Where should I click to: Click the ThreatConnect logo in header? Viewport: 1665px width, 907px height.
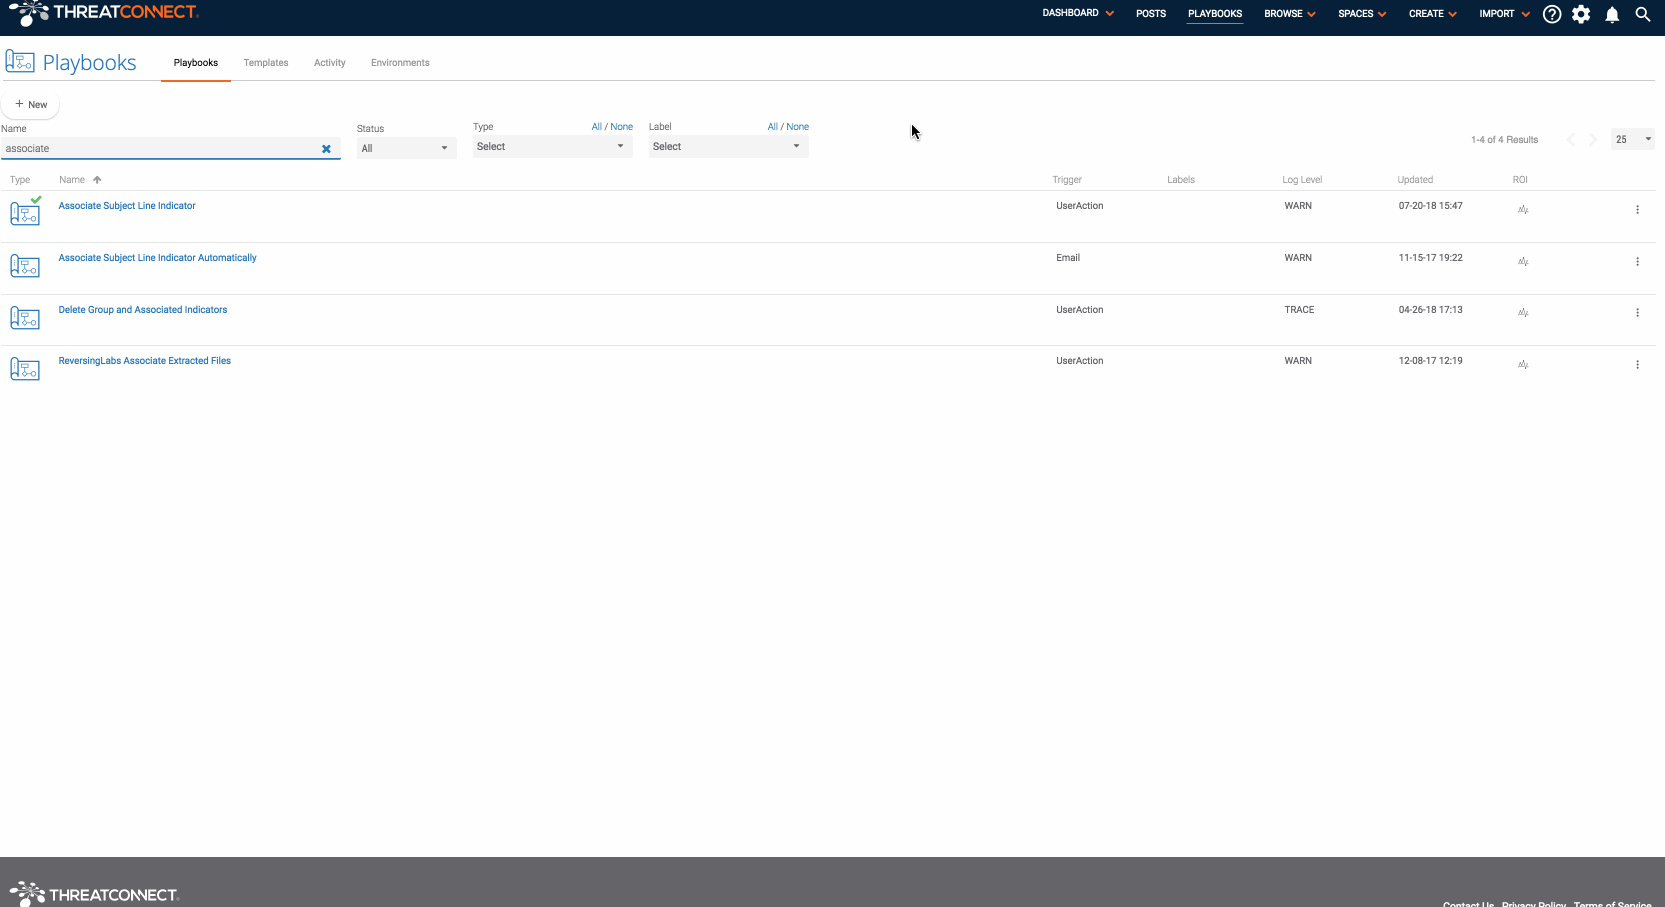[x=104, y=13]
